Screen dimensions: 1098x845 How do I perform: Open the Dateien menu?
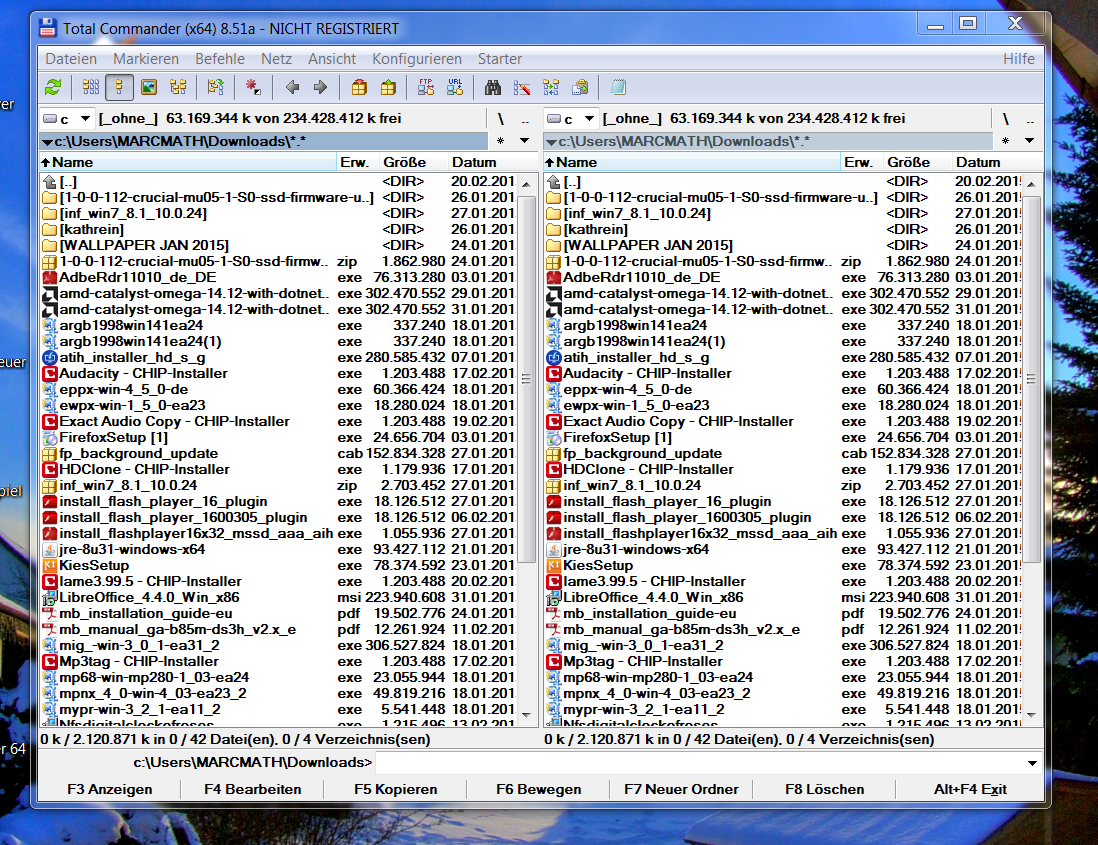click(71, 59)
